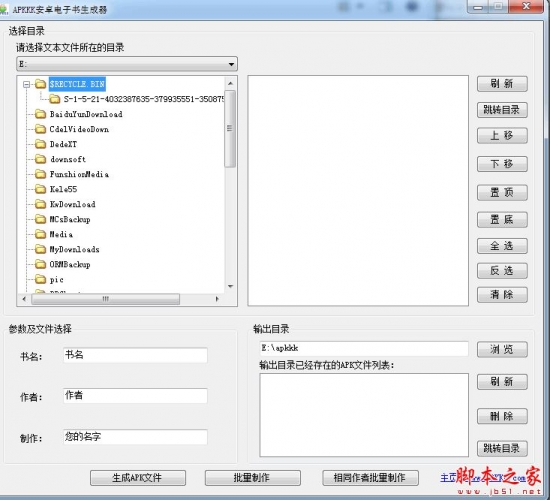Screen dimensions: 550x500
Task: Select the S-1-5-21-4032387635 folder name
Action: (144, 99)
